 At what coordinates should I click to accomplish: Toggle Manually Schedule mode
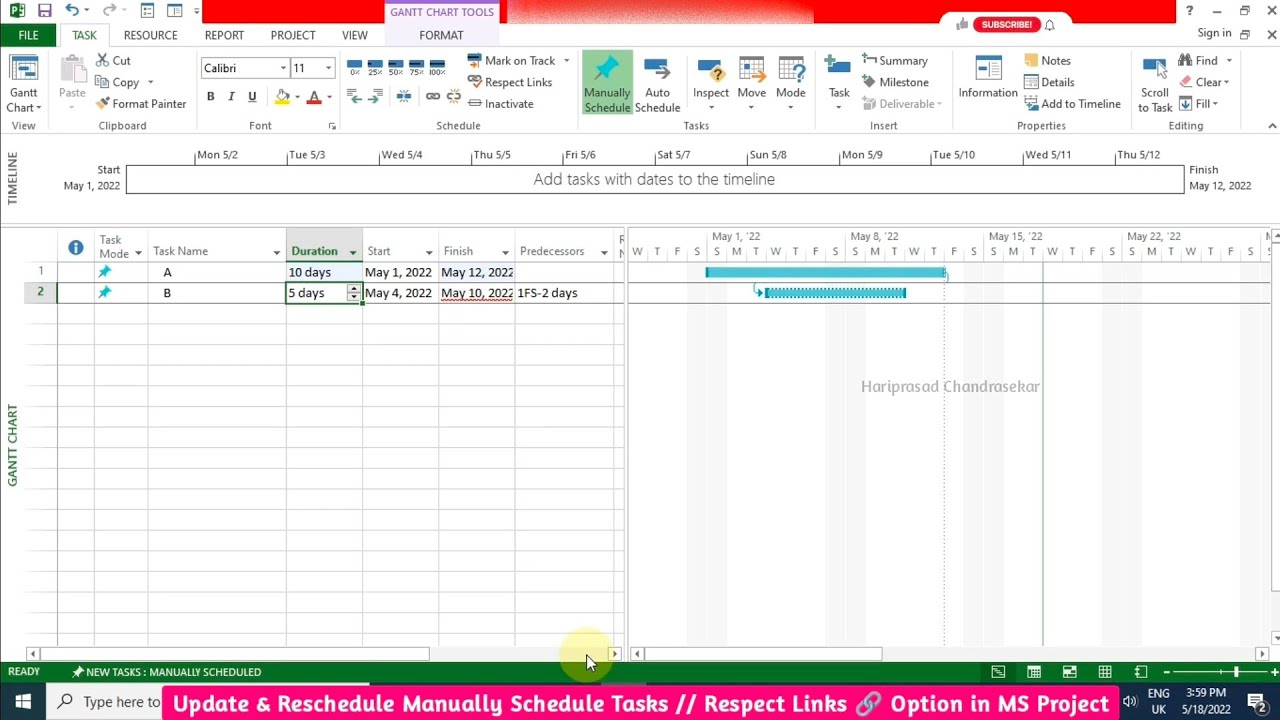[607, 85]
